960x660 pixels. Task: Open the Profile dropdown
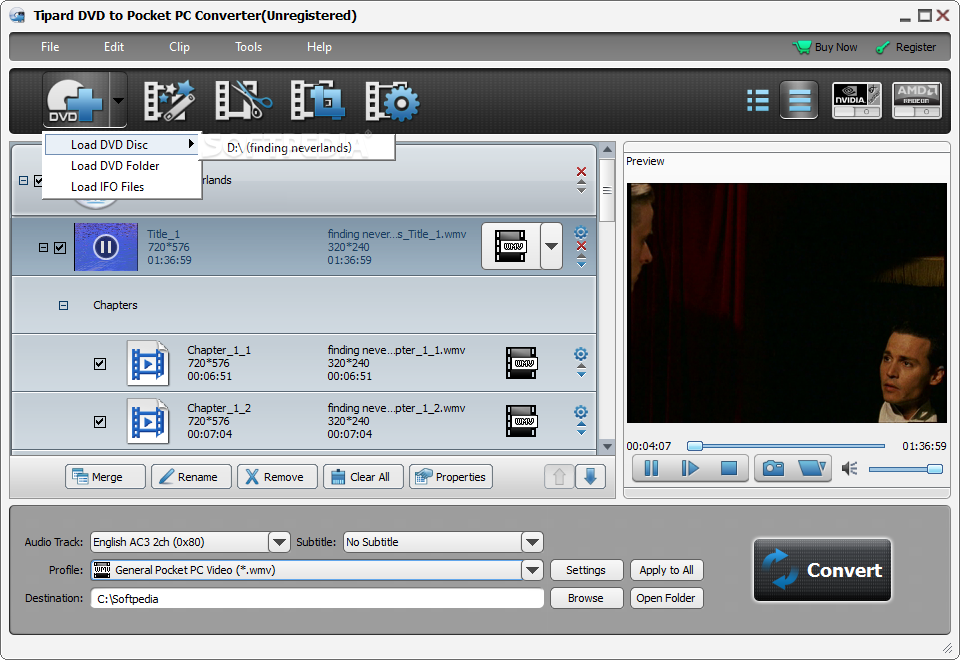pyautogui.click(x=532, y=570)
